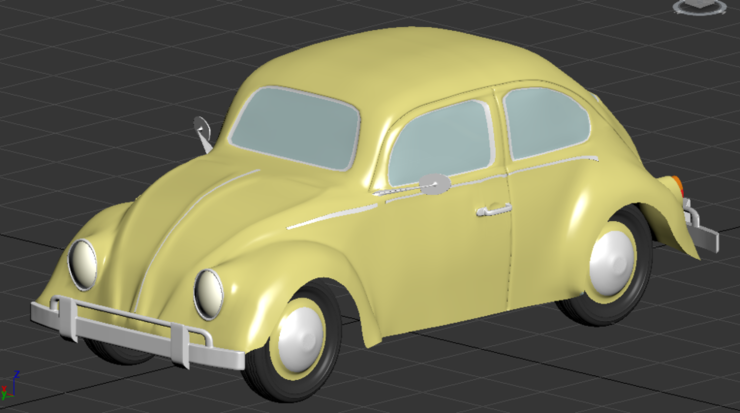Click the ViewCube compass ring
Viewport: 740px width, 413px height.
pyautogui.click(x=702, y=7)
